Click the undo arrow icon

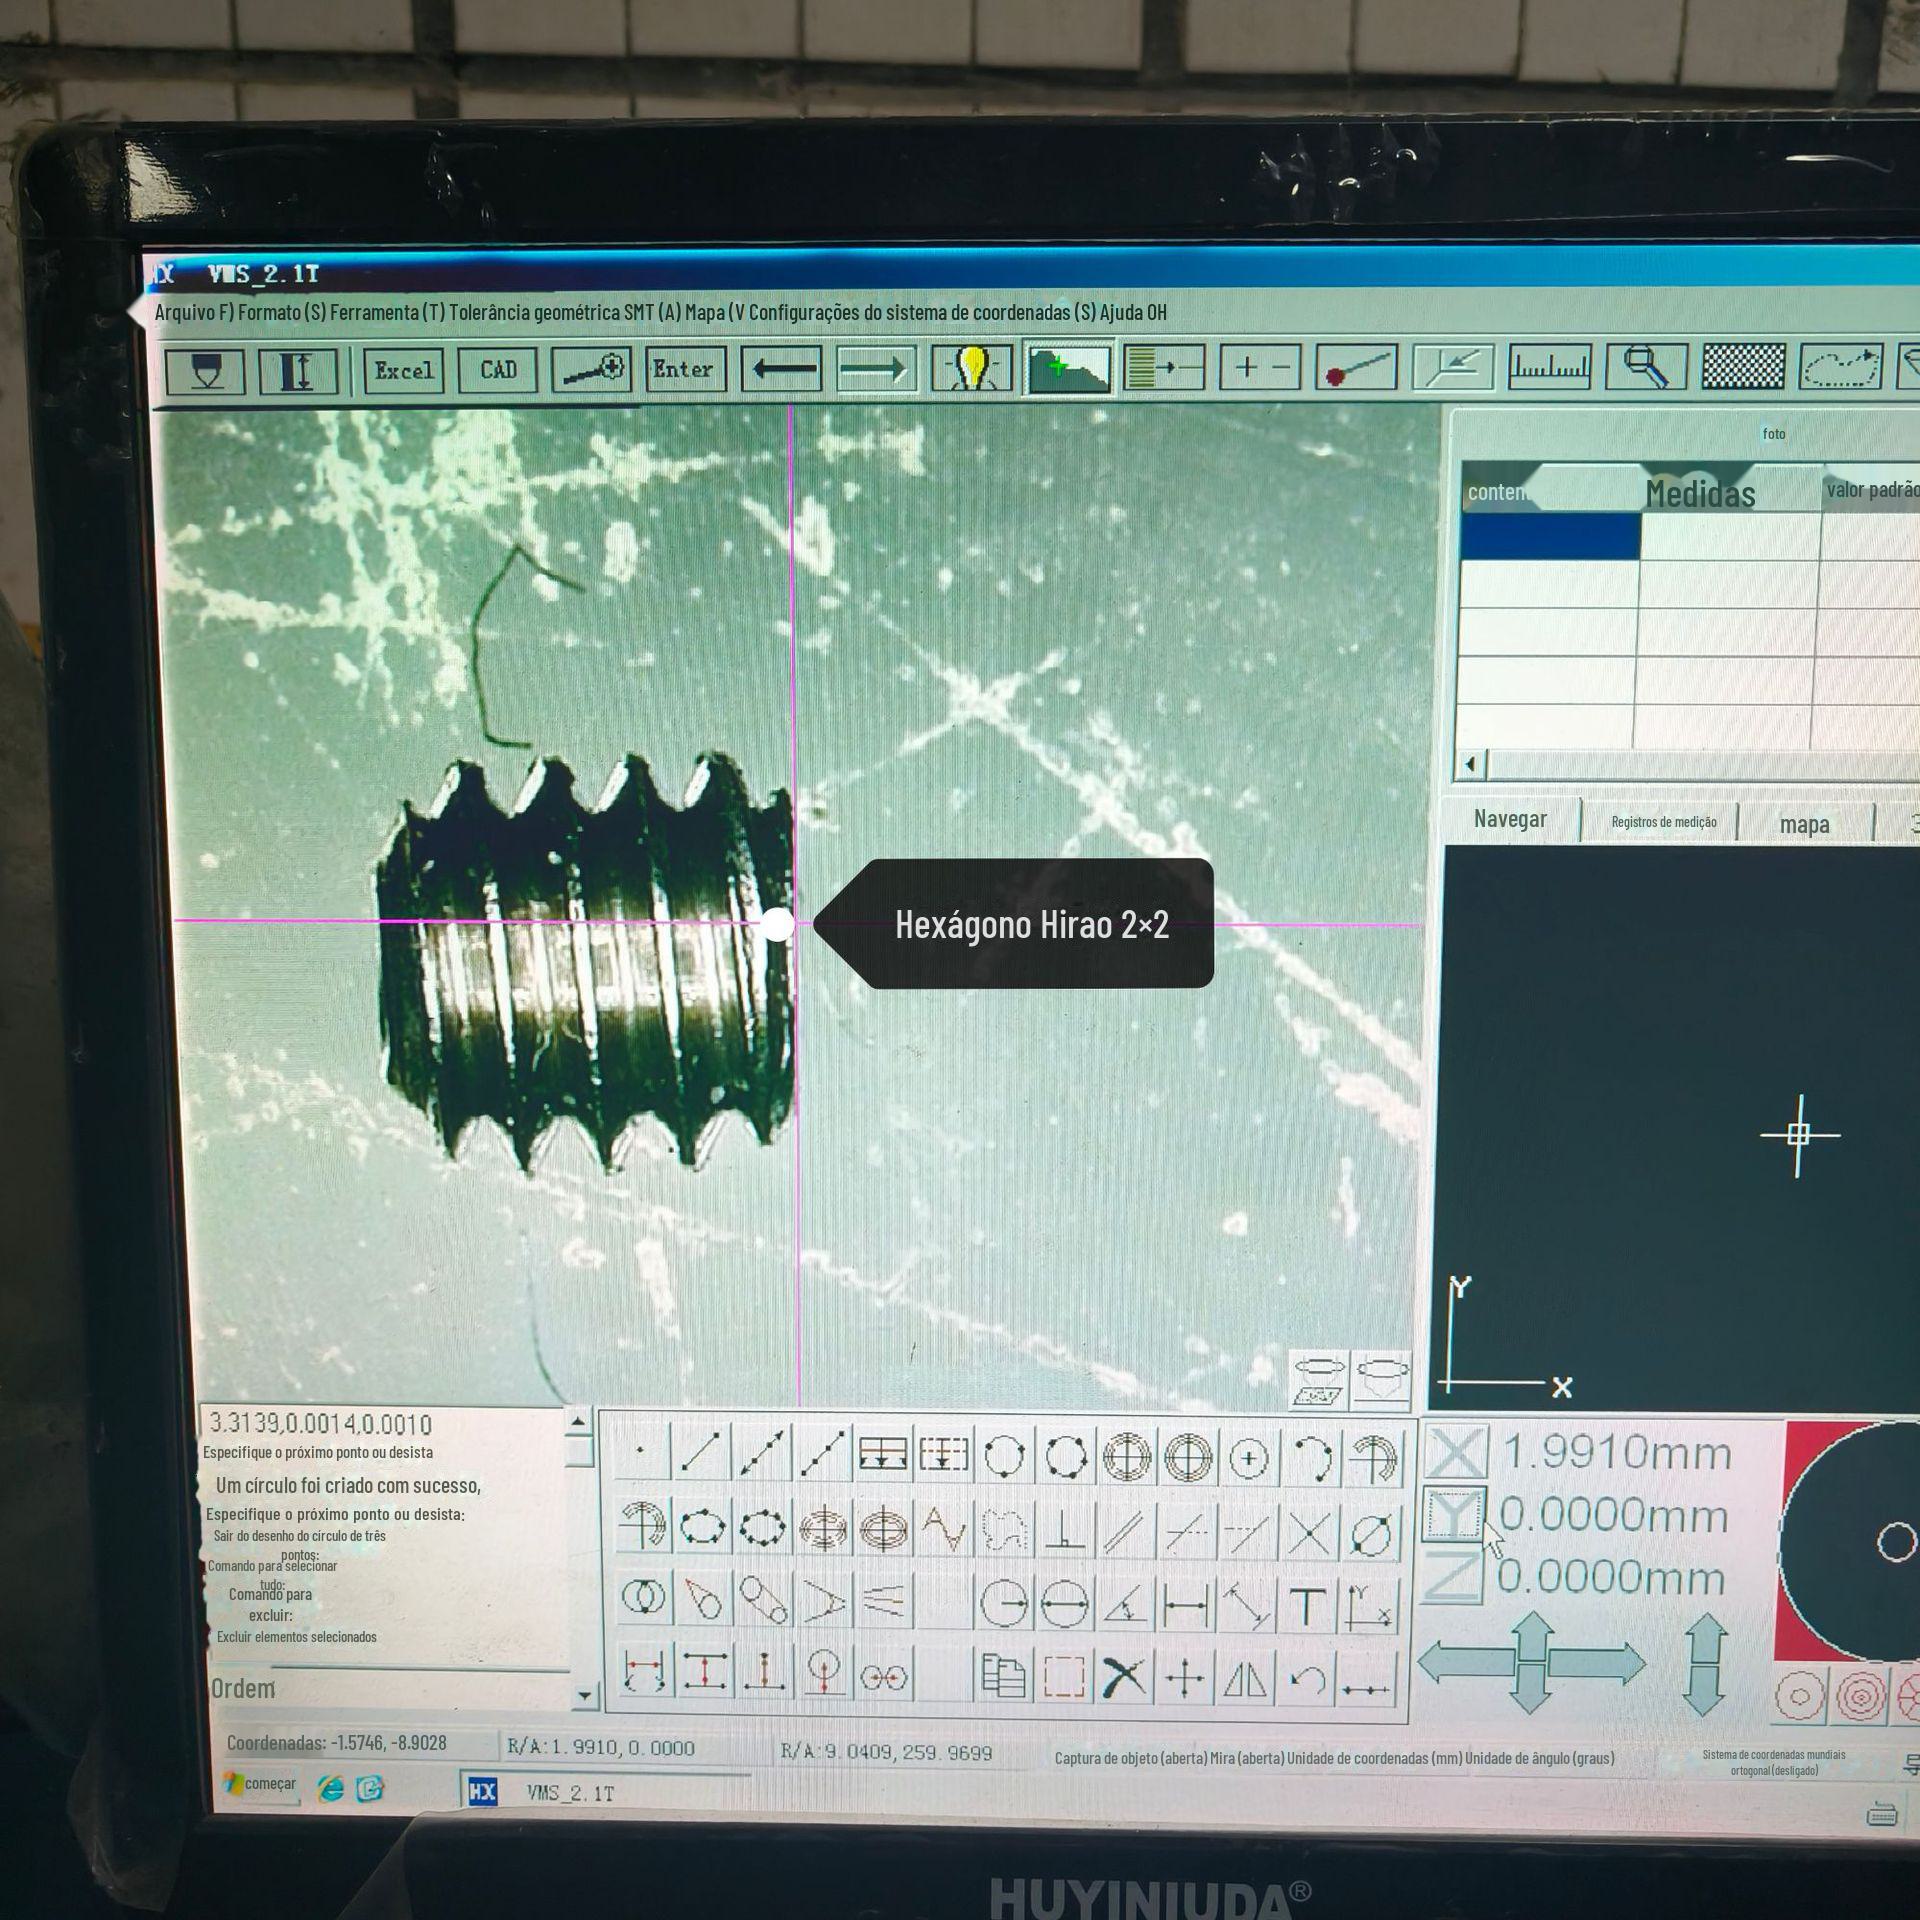[x=1307, y=1679]
